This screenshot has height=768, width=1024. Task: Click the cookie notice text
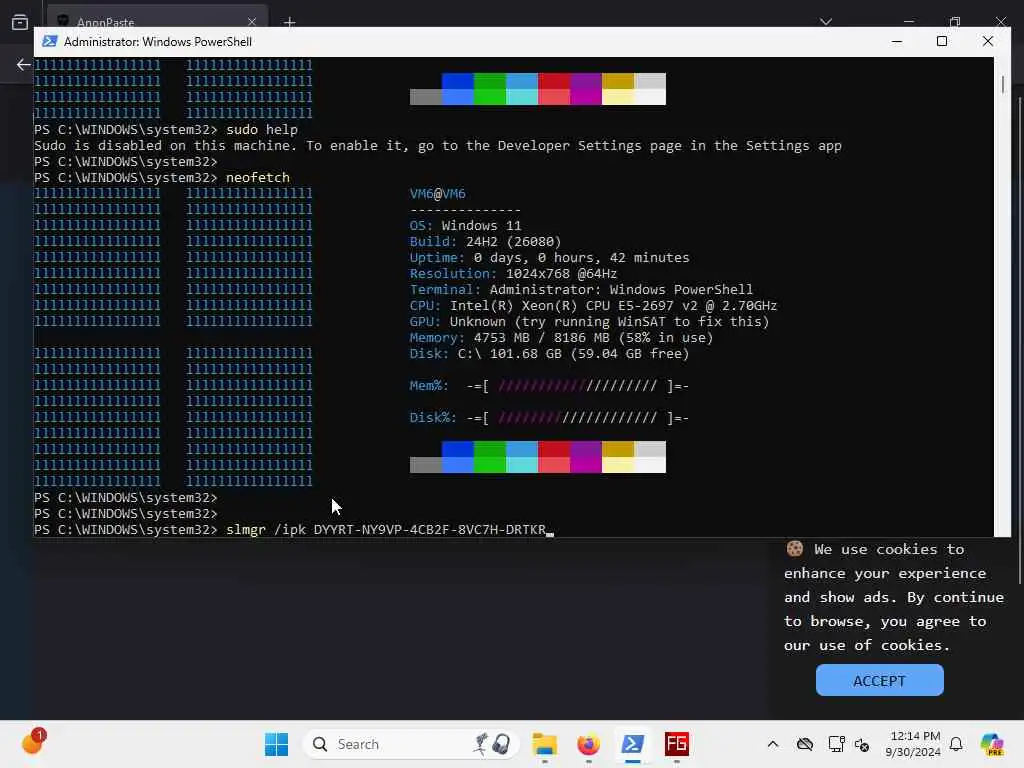pos(894,597)
